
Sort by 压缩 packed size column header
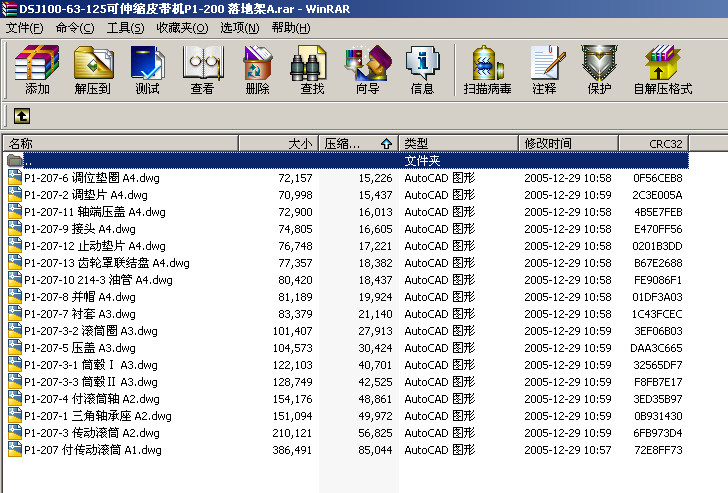(x=358, y=143)
